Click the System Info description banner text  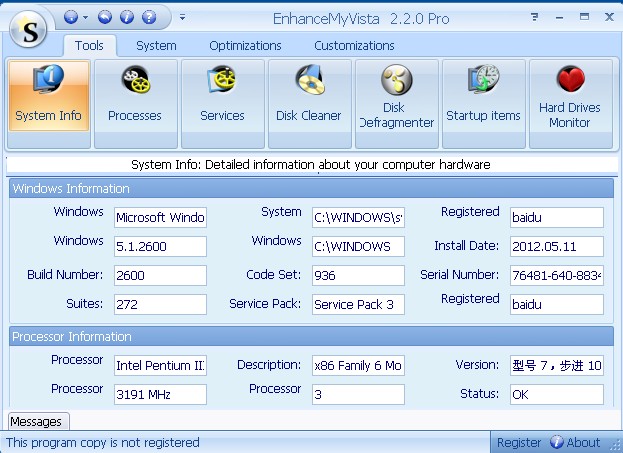click(x=311, y=165)
